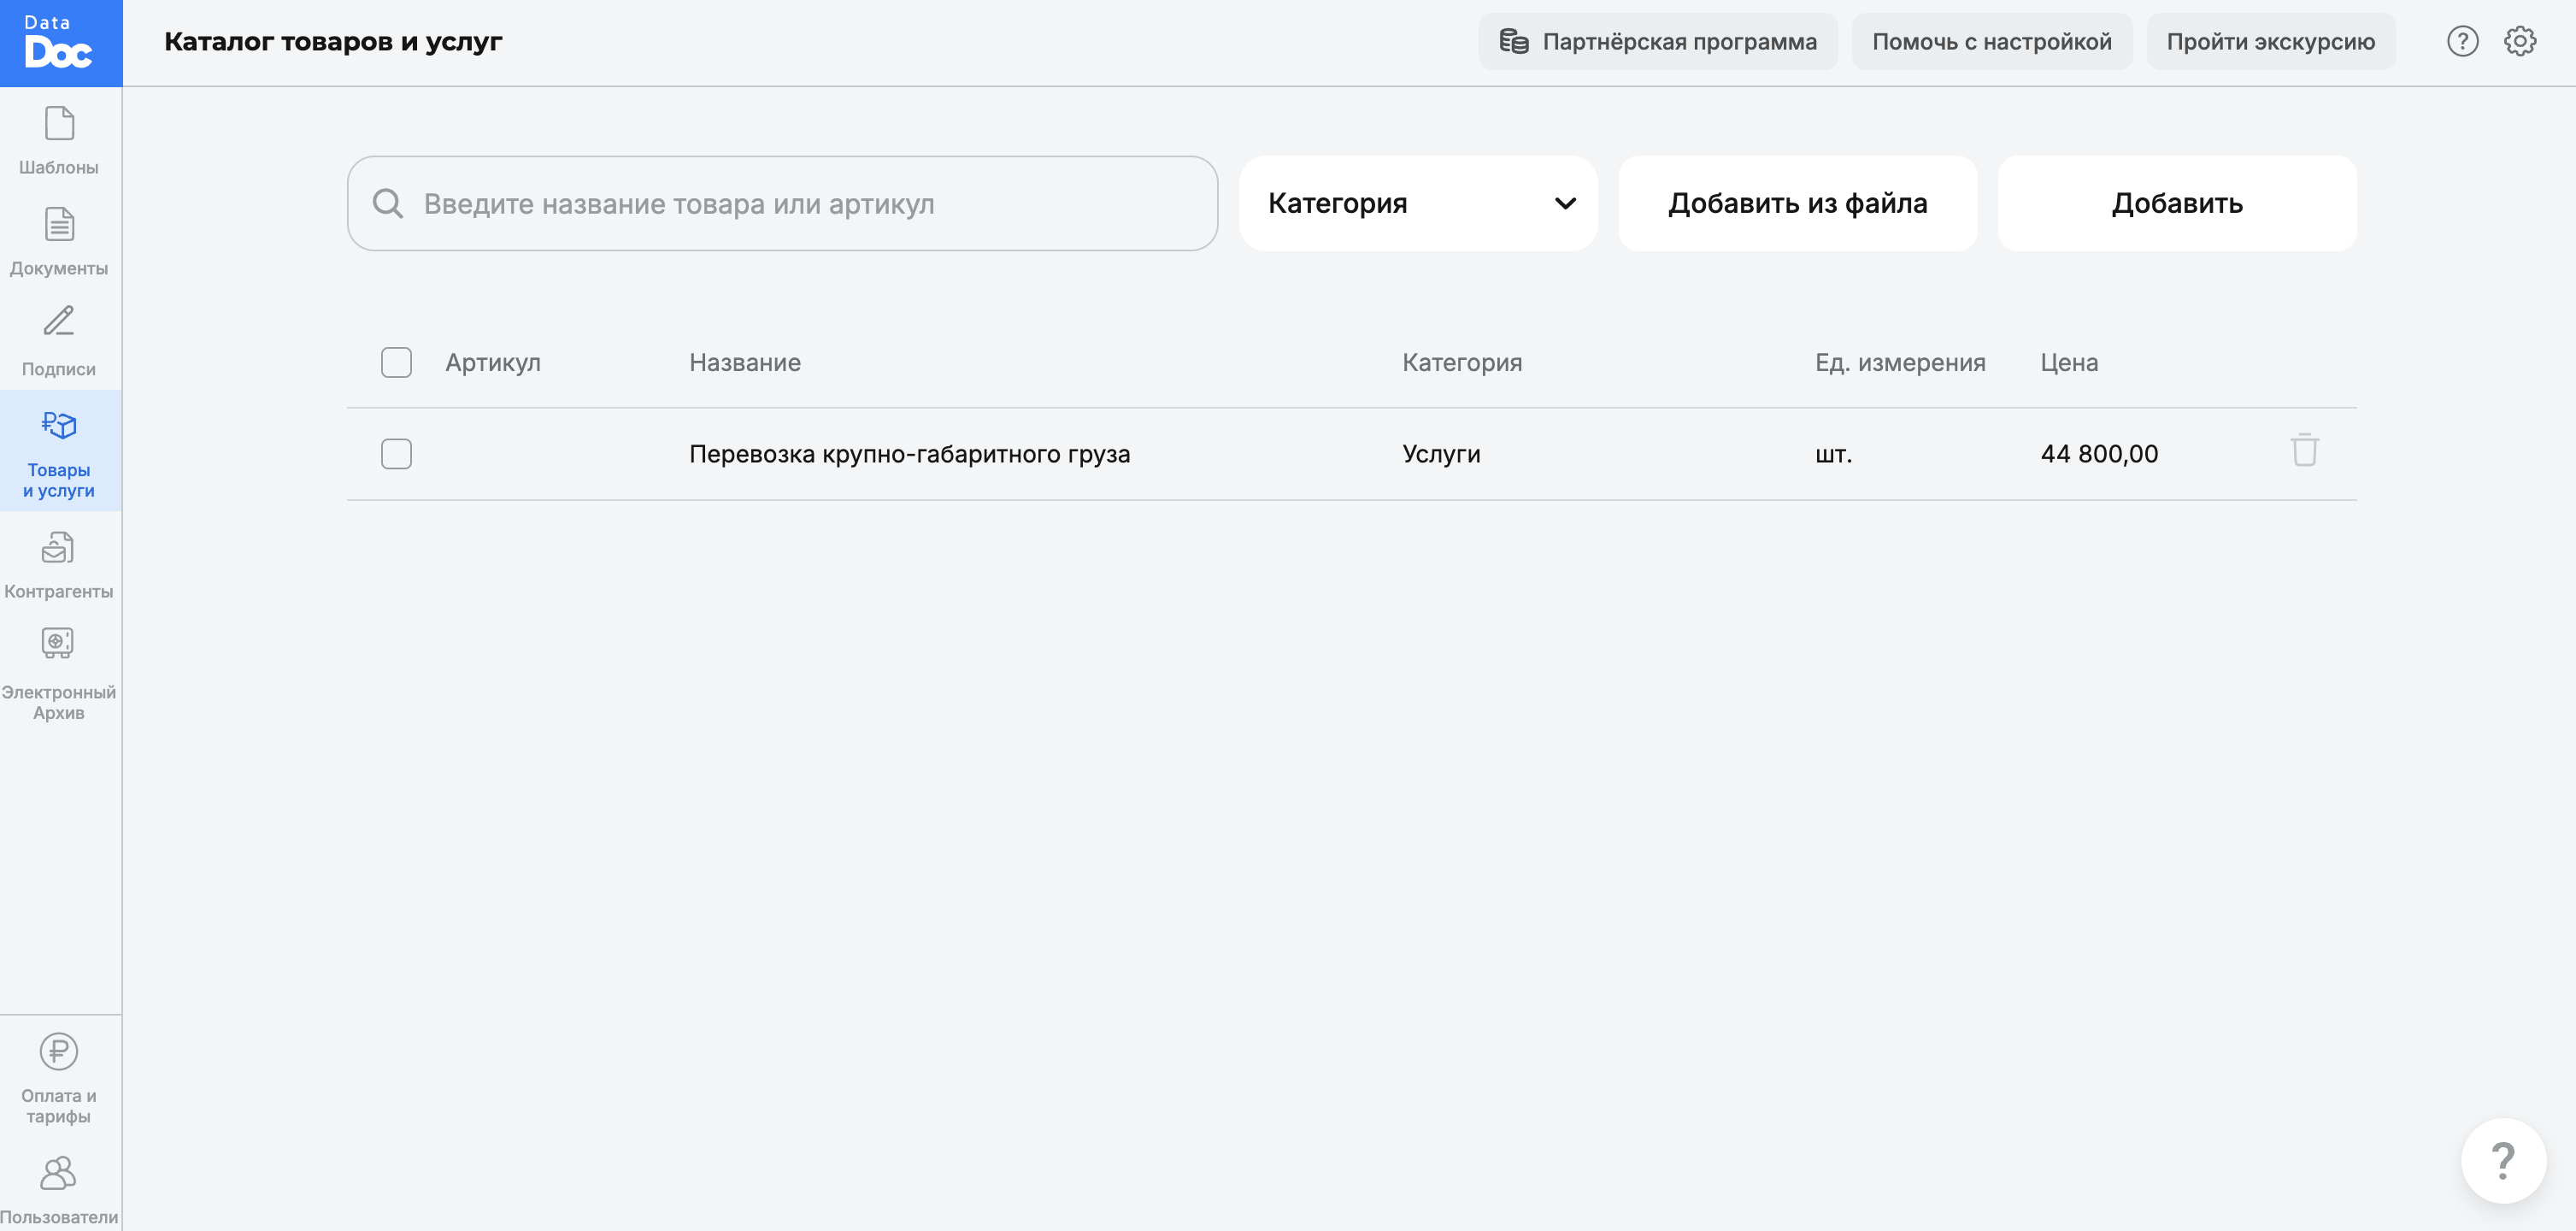
Task: Delete the Перевозка крупно-габаритного груза item
Action: pyautogui.click(x=2303, y=453)
